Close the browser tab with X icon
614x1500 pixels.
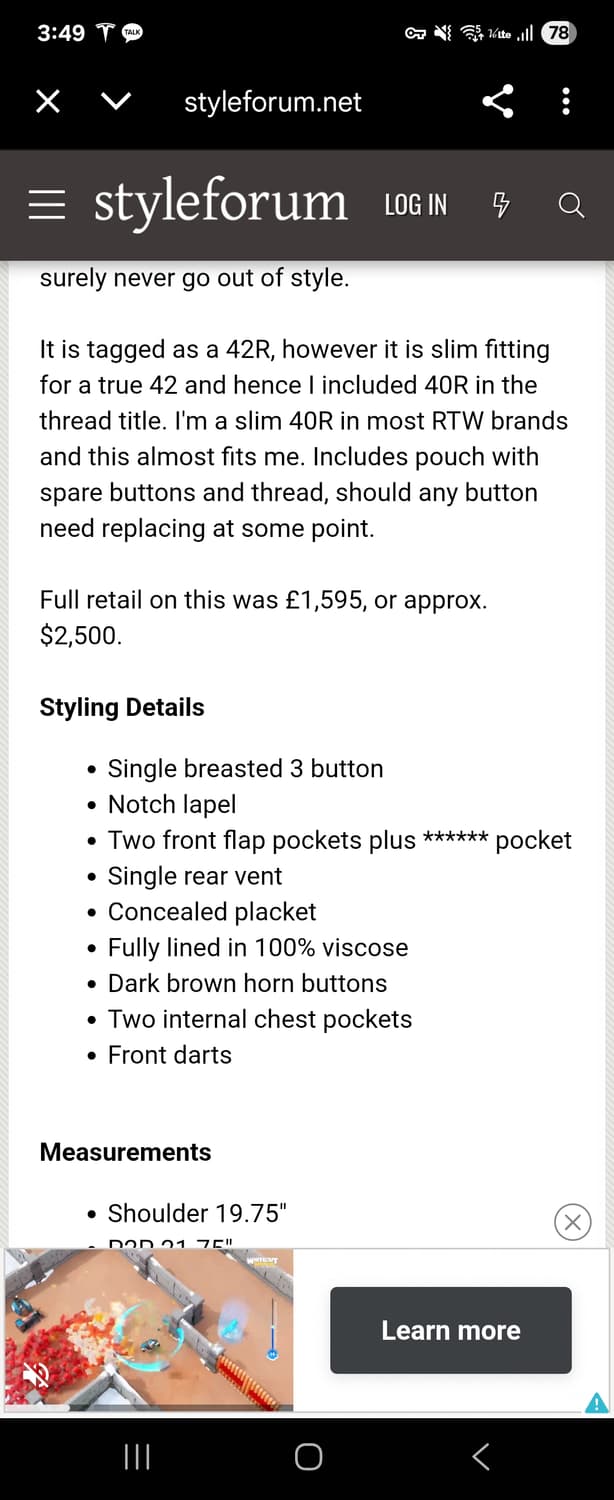(x=48, y=101)
